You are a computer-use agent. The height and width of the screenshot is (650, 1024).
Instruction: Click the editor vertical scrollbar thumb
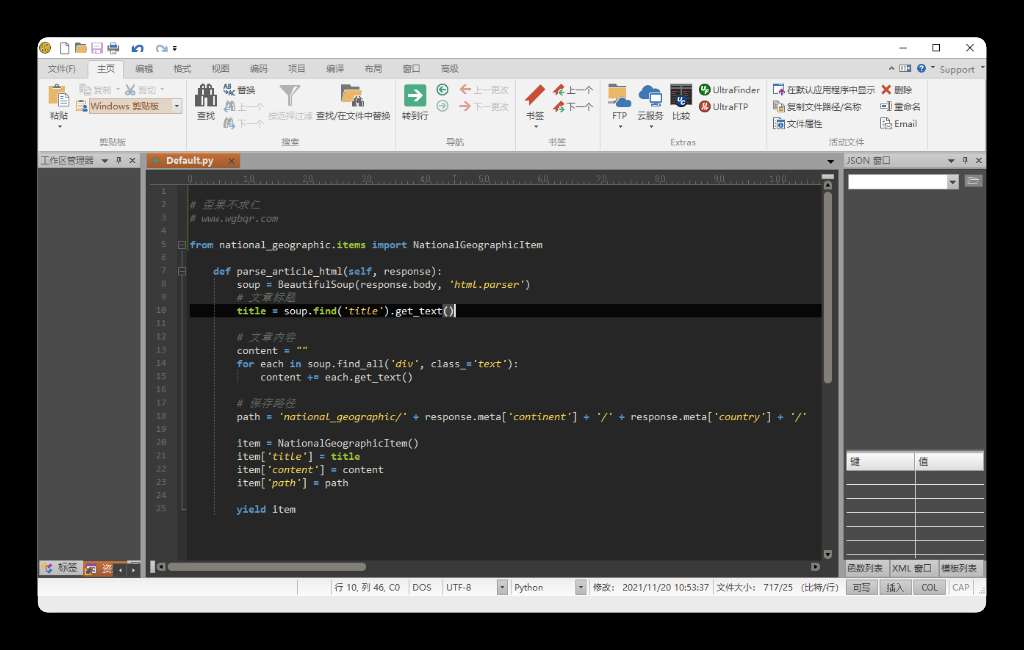827,287
